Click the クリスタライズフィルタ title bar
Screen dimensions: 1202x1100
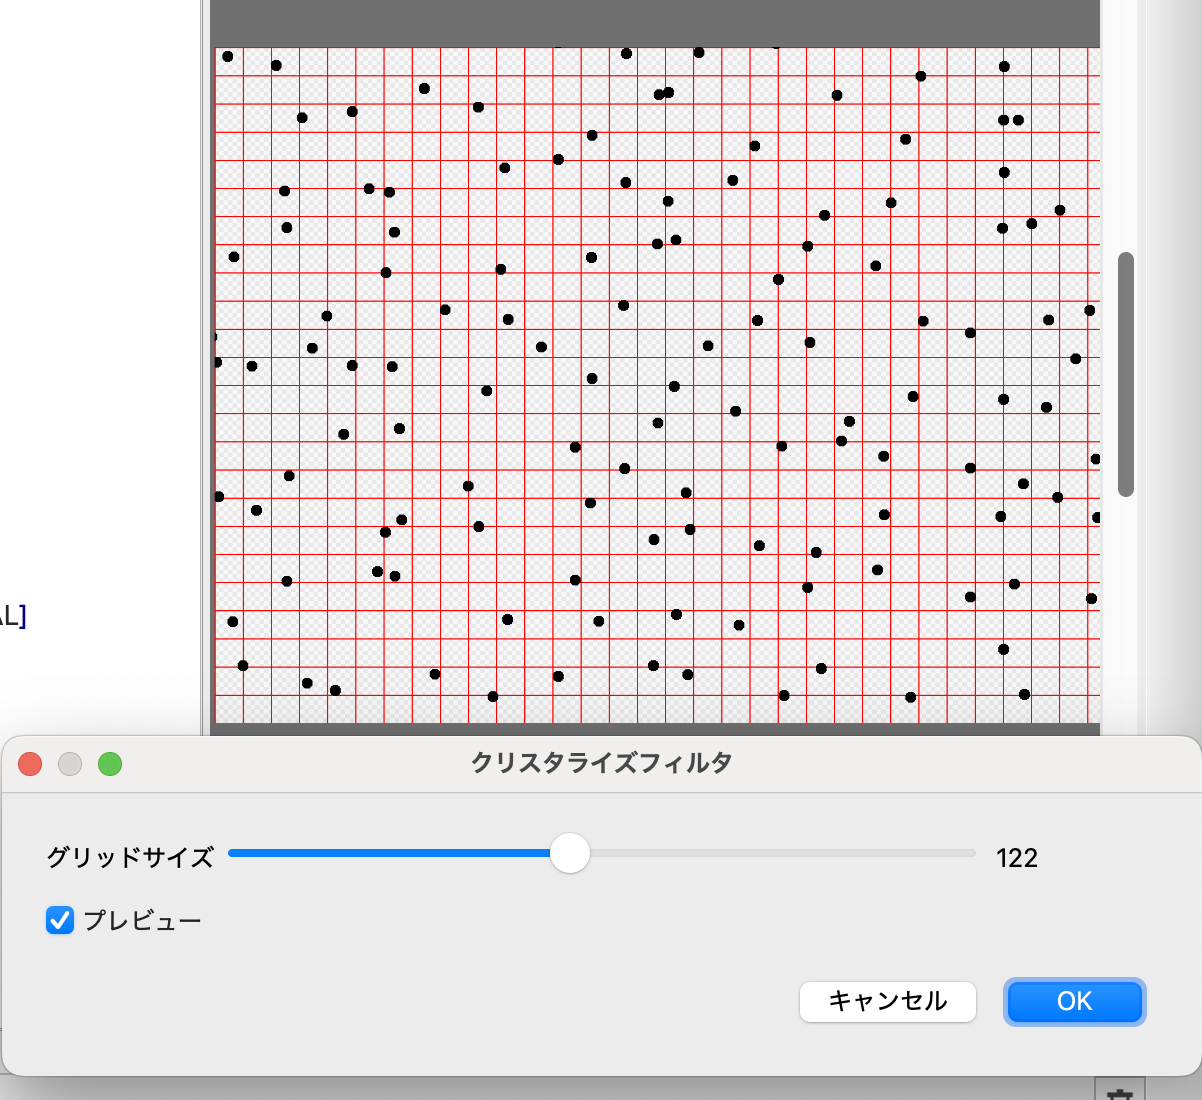pos(600,761)
